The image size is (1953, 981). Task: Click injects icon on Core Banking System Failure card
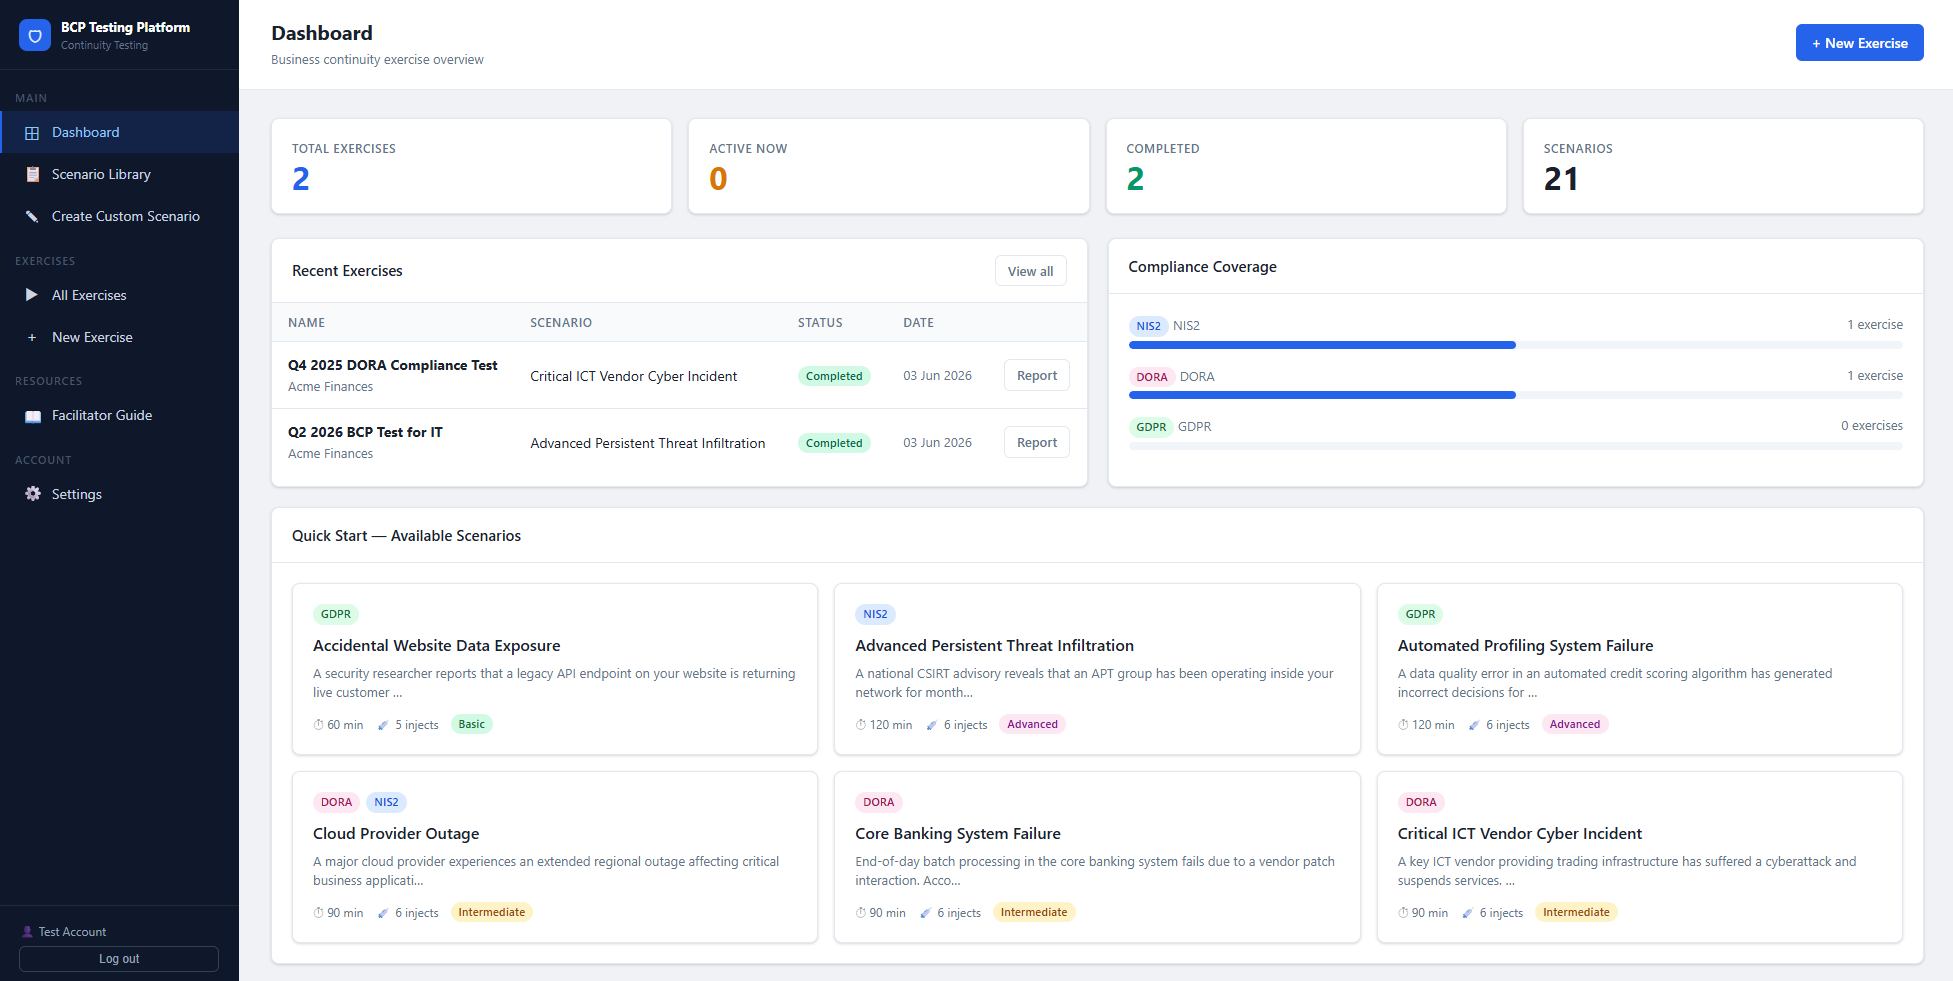tap(925, 913)
